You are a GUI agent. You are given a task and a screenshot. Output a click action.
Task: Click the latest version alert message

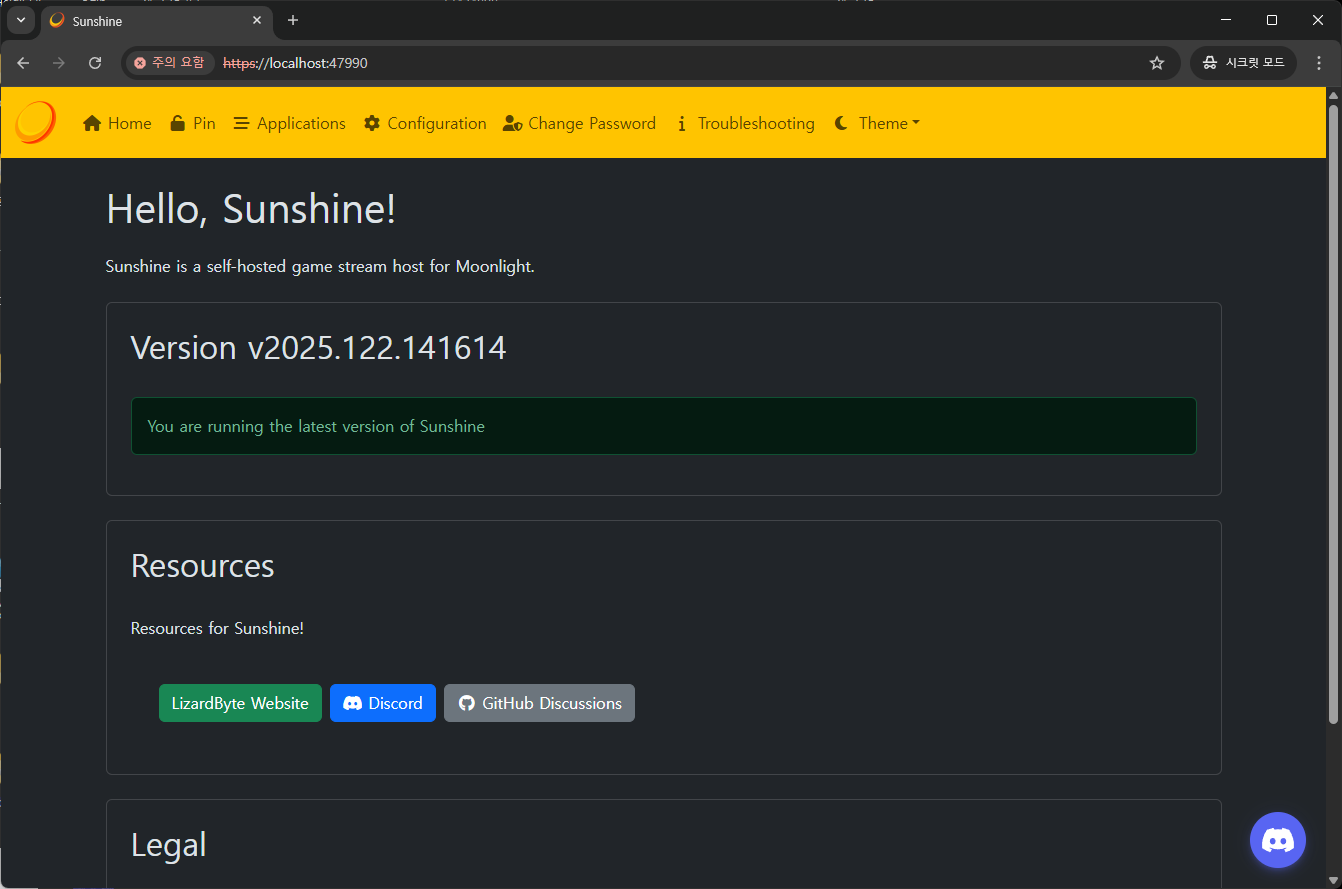click(x=664, y=426)
